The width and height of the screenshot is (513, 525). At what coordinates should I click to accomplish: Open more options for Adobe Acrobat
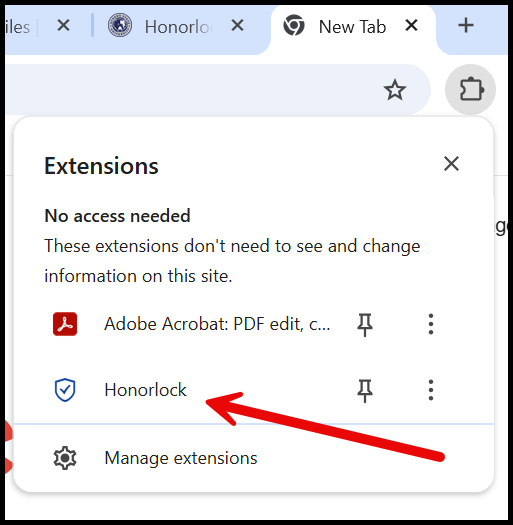coord(431,324)
